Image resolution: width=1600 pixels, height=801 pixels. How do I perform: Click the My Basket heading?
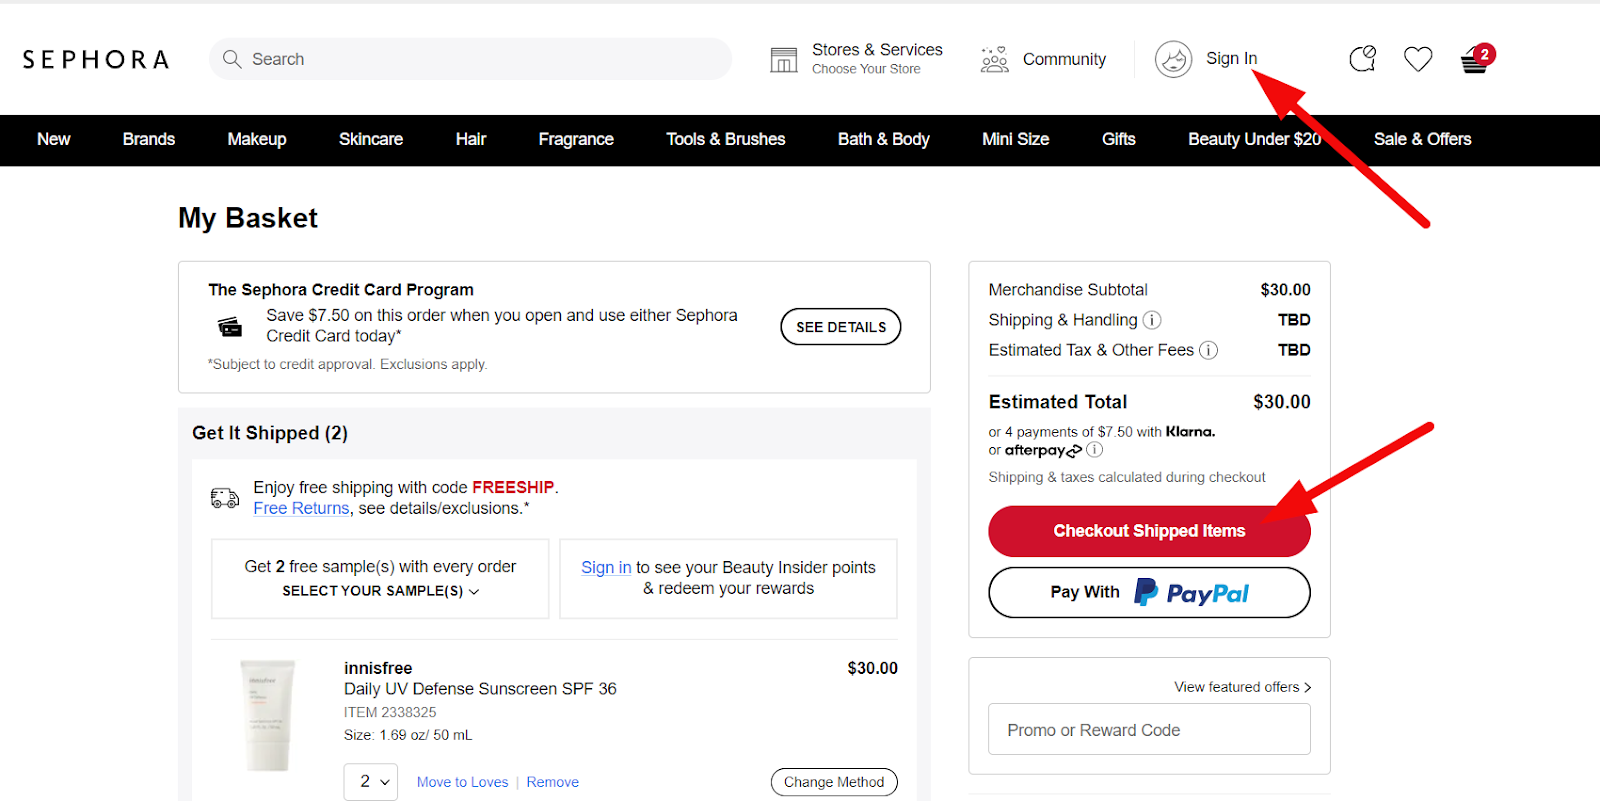[x=248, y=218]
